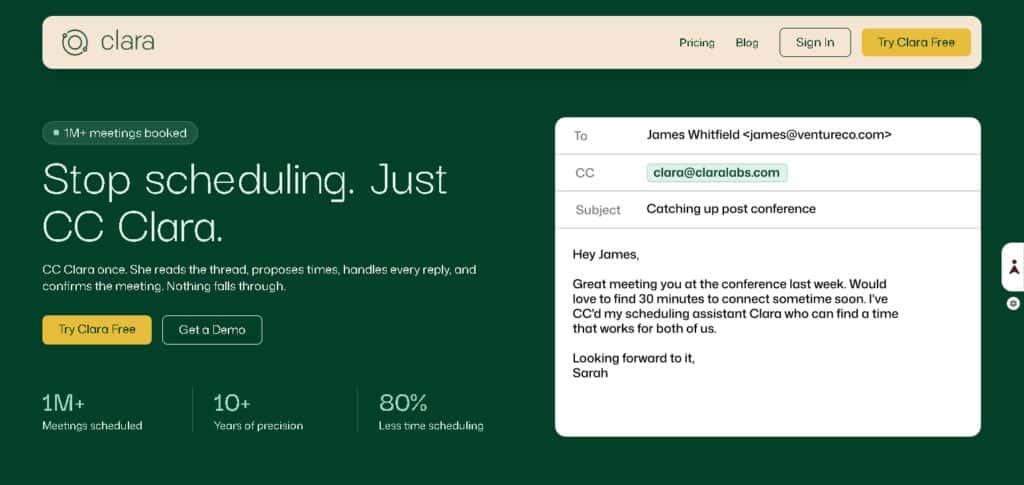
Task: Click the 'CC' field label
Action: (584, 173)
